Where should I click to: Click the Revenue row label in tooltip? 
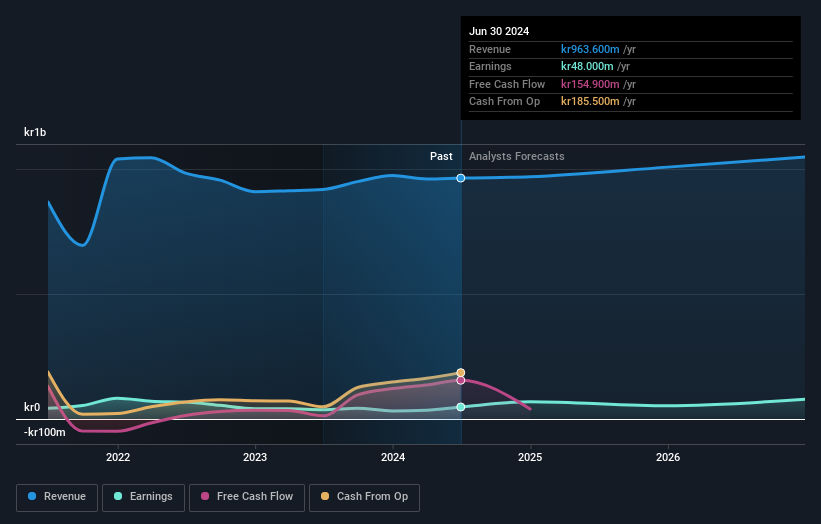click(490, 49)
